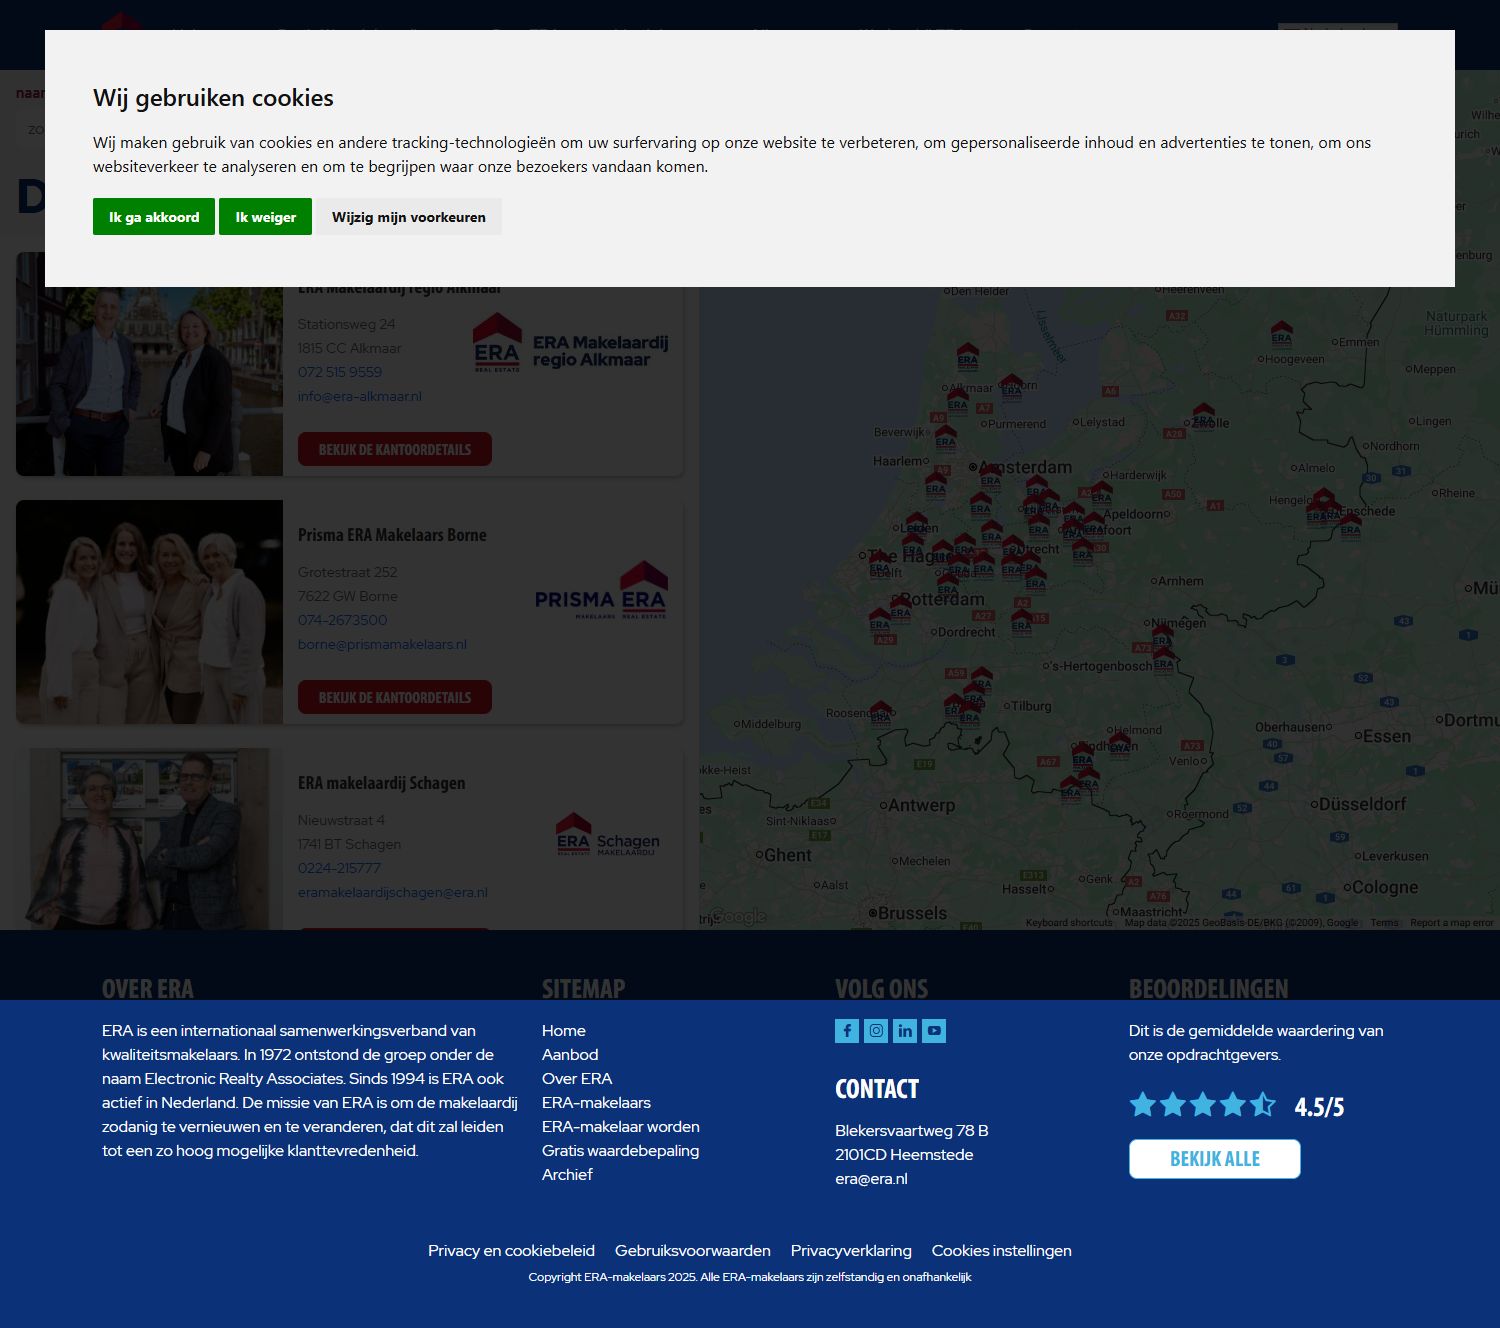Open the Gebruiksvoorwaarden link
This screenshot has width=1500, height=1328.
click(x=694, y=1250)
